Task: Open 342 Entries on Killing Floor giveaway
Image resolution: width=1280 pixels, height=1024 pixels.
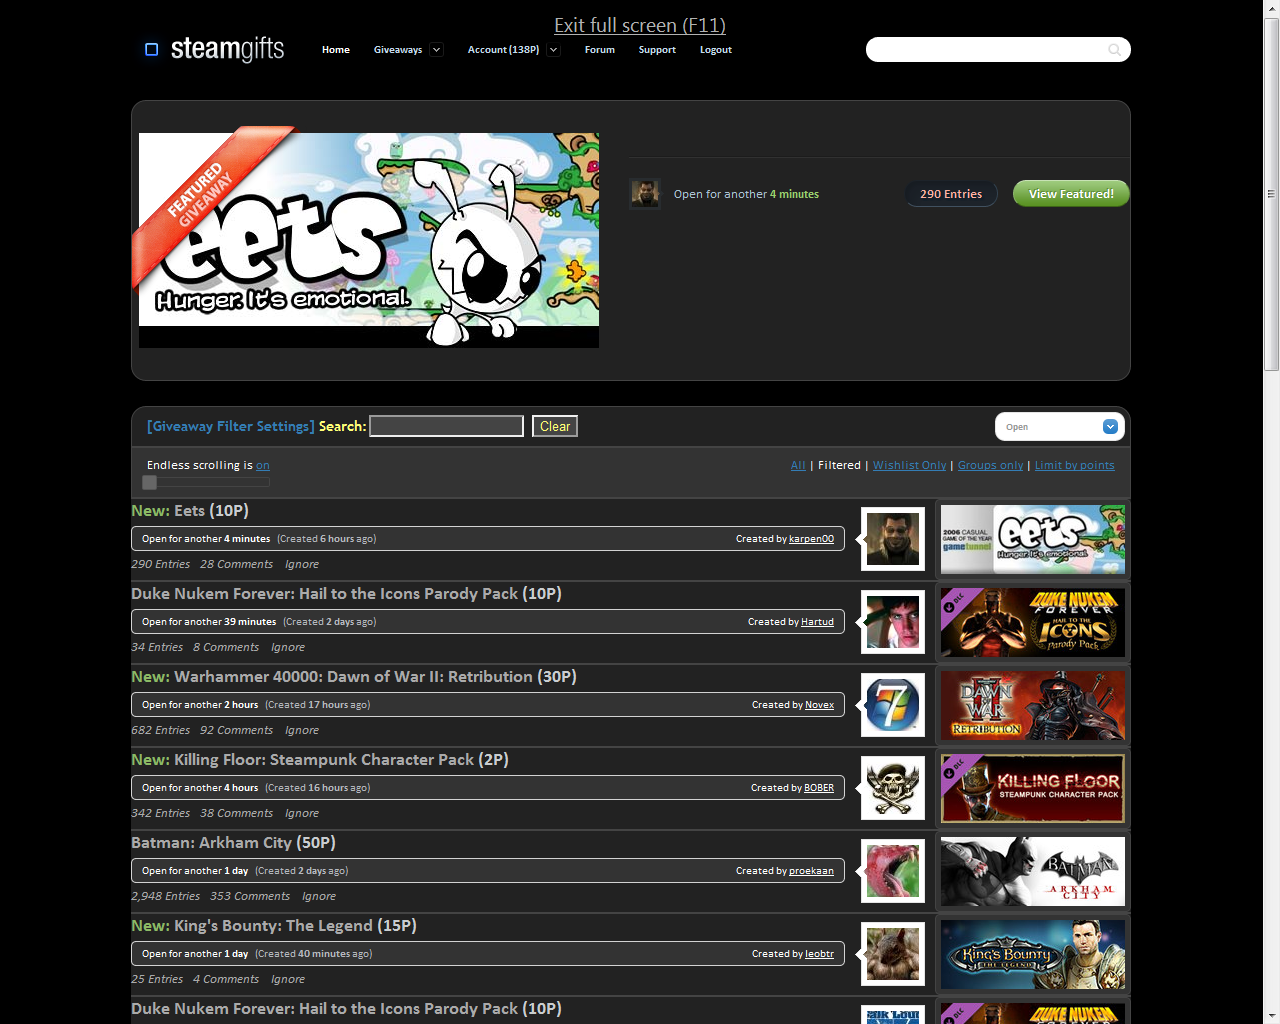Action: (160, 814)
